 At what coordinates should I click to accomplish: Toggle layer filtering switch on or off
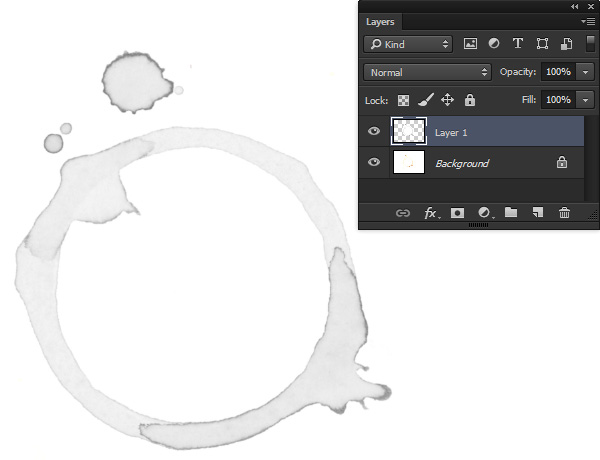(590, 44)
